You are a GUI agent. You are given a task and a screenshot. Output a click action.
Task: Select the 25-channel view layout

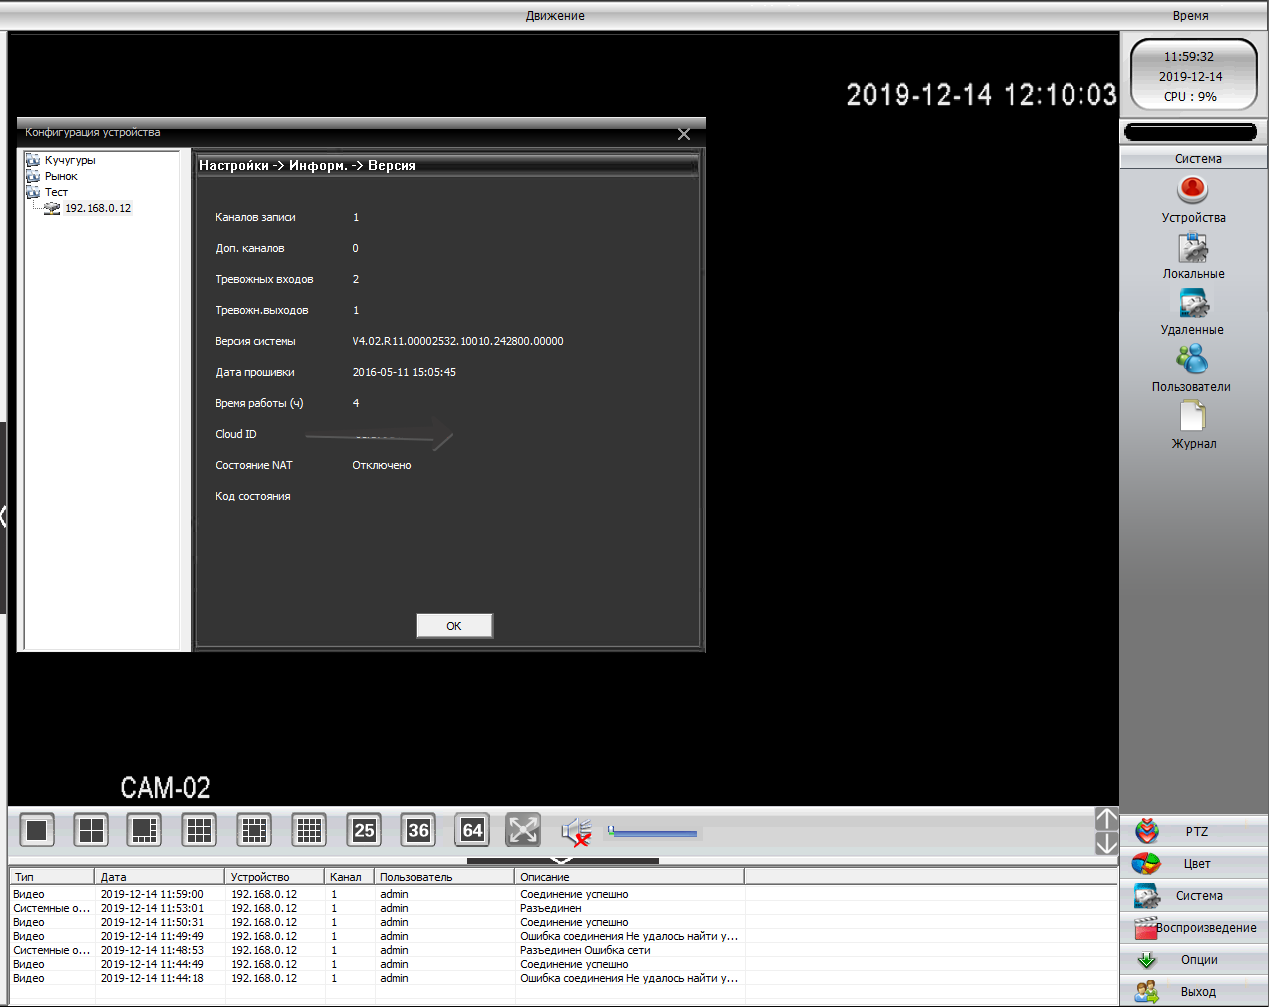364,830
